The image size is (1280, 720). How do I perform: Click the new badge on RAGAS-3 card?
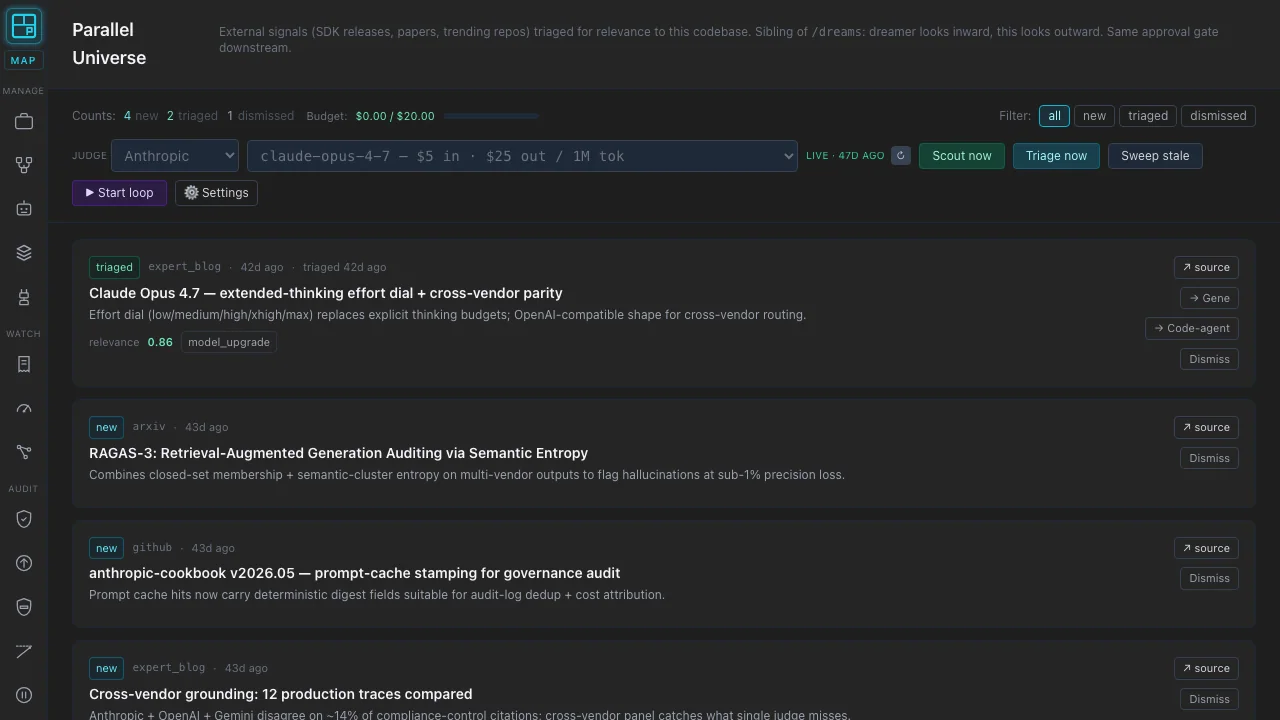[106, 427]
